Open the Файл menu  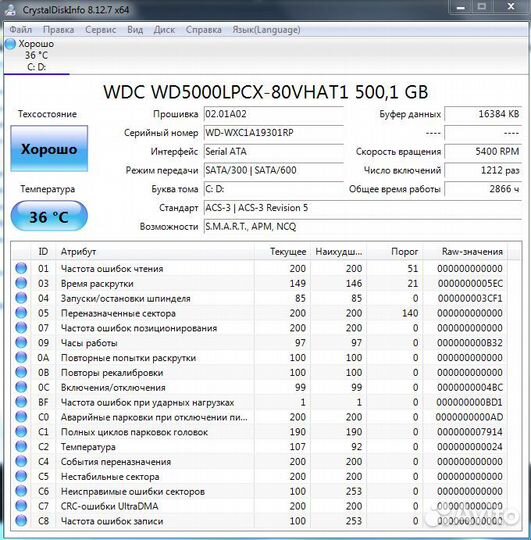[x=20, y=30]
